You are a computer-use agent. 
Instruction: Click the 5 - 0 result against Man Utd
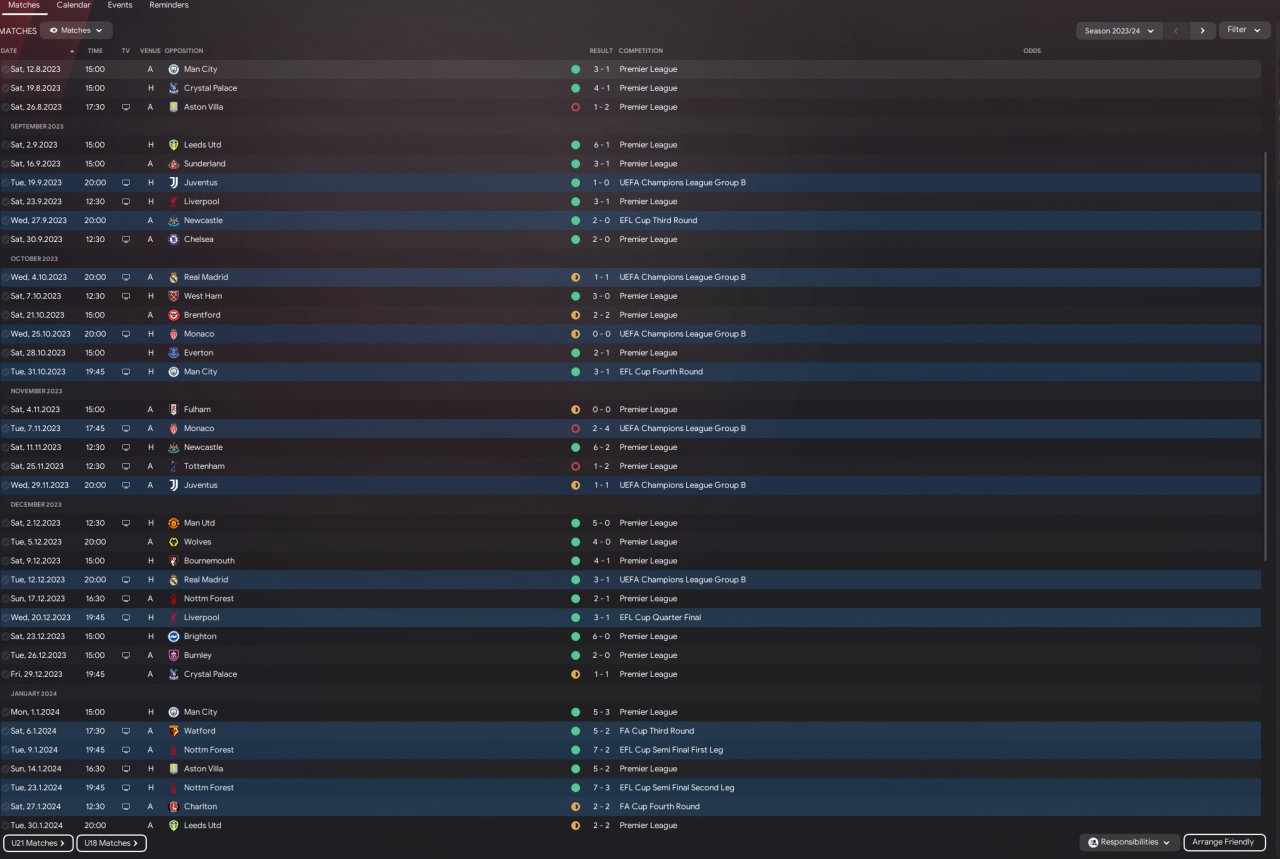pos(601,523)
